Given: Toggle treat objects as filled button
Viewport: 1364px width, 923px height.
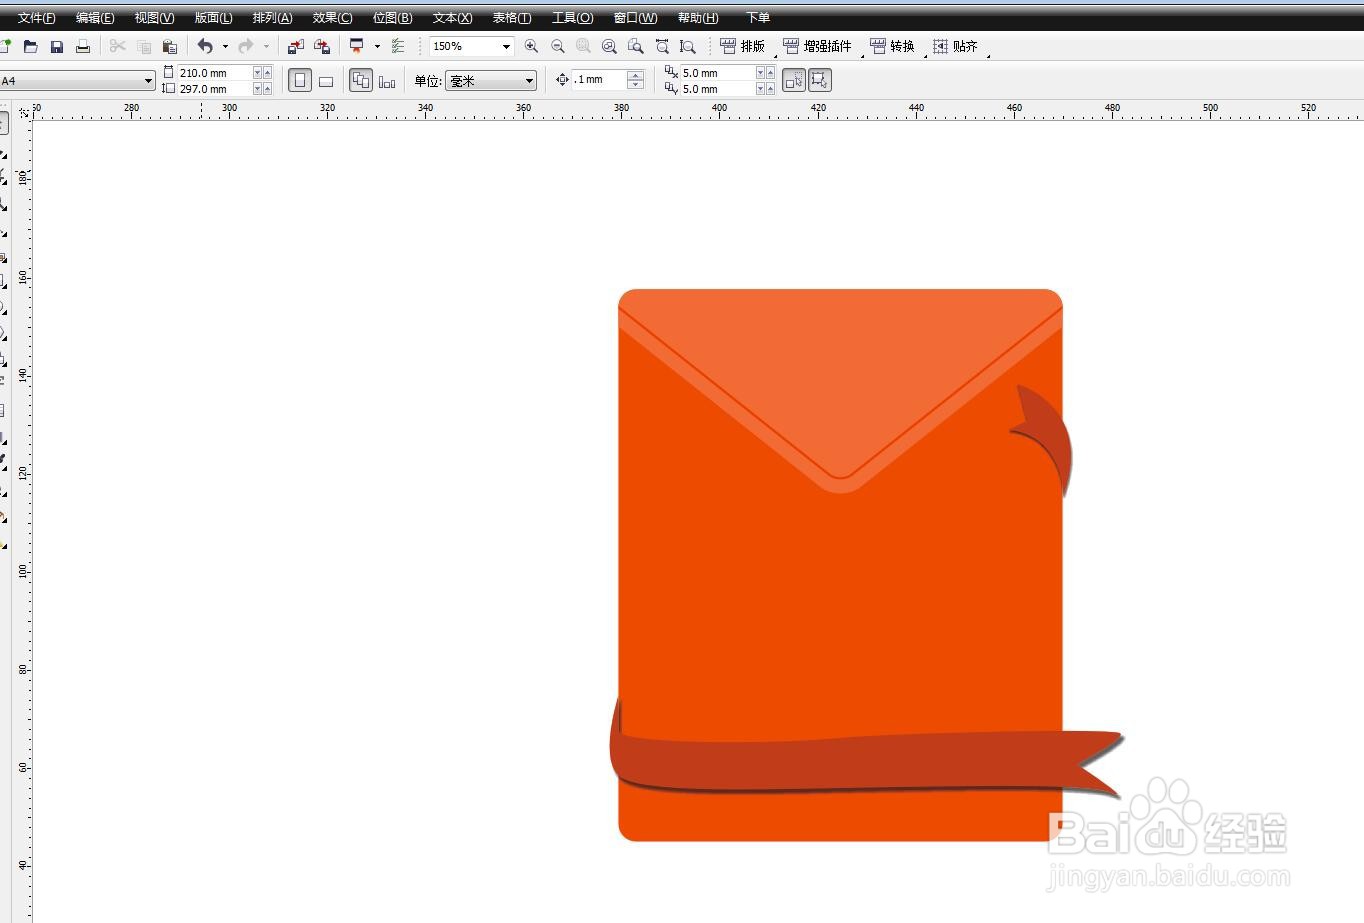Looking at the screenshot, I should tap(794, 81).
